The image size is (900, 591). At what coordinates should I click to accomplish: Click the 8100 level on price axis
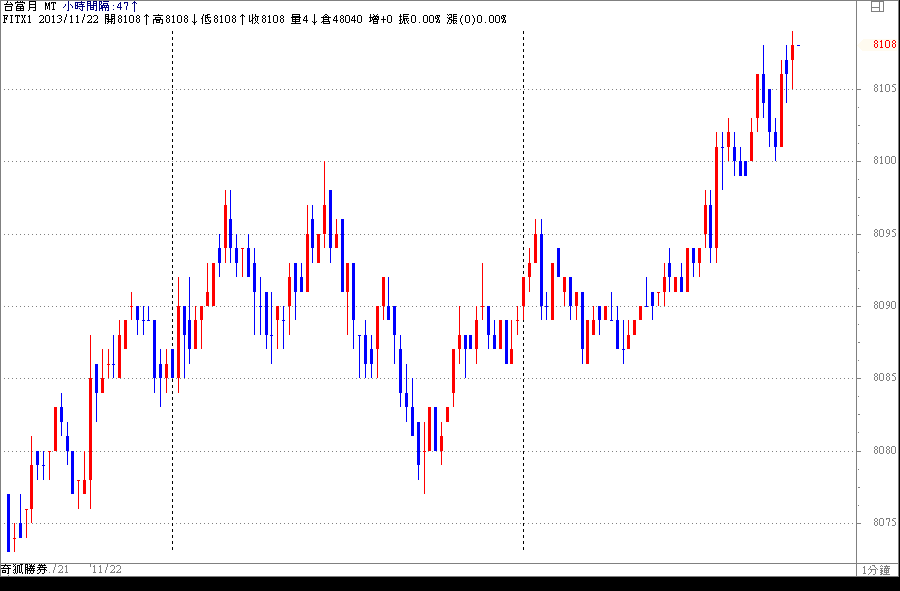[883, 161]
